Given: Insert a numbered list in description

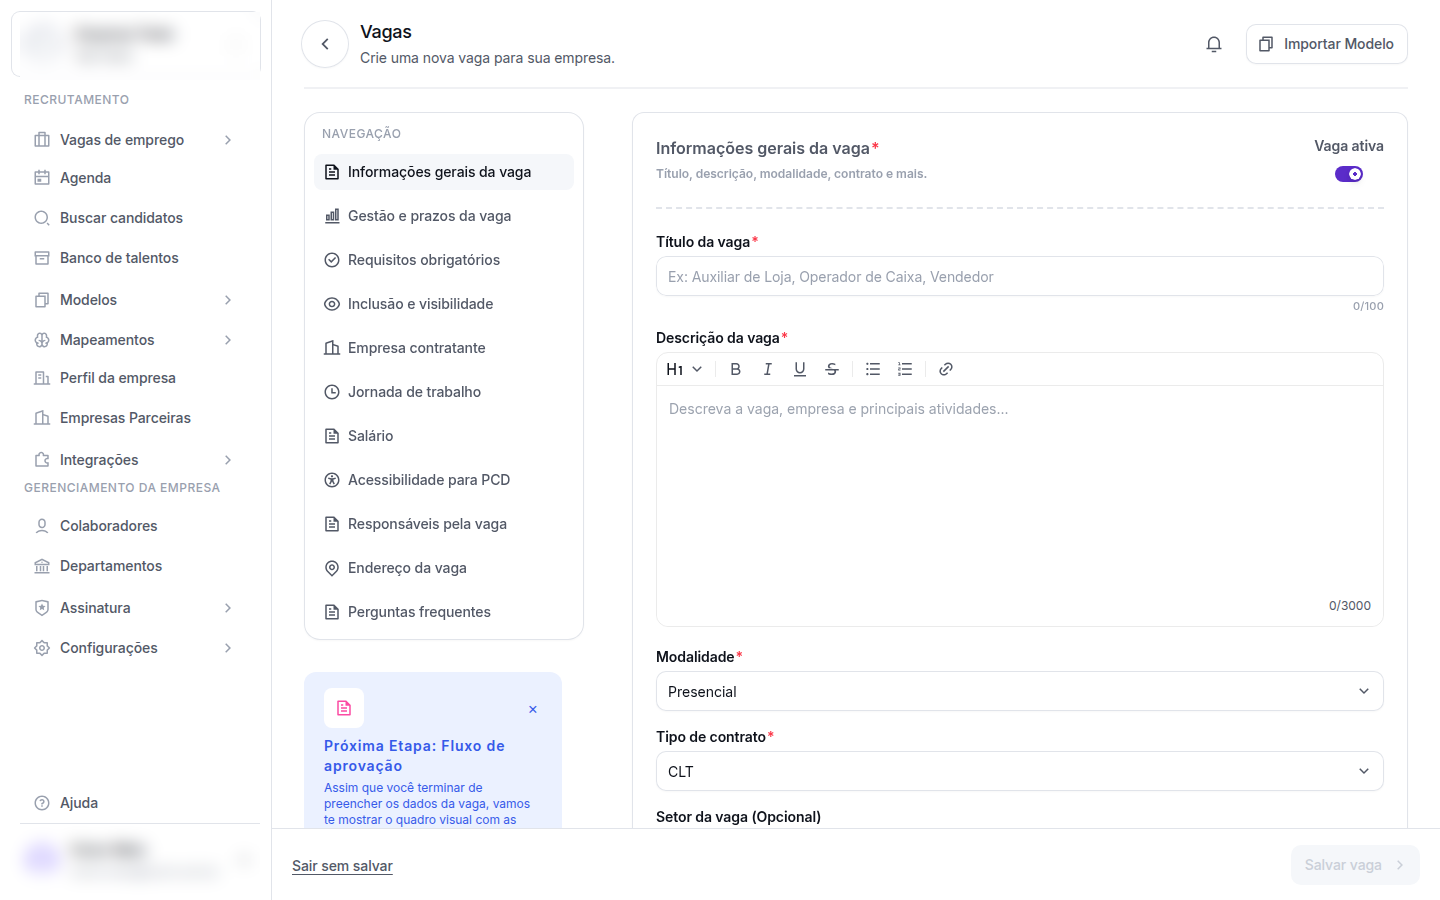Looking at the screenshot, I should click(x=905, y=369).
